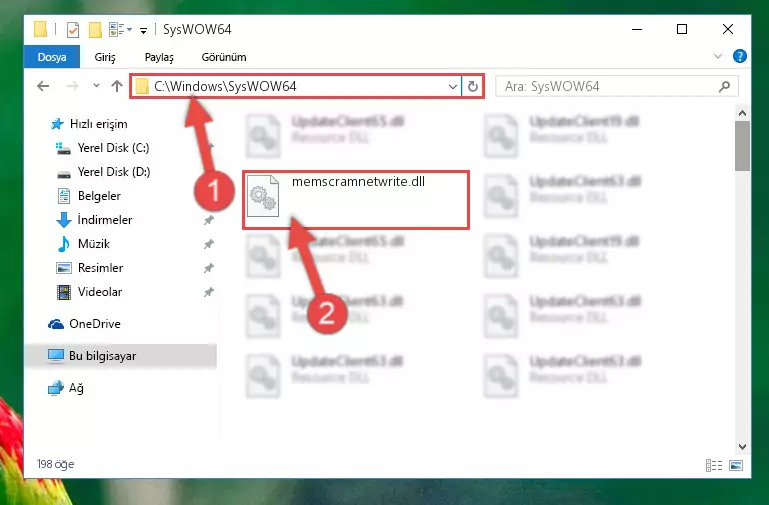Screen dimensions: 769x505
Task: Open the recent locations dropdown arrow
Action: (96, 86)
